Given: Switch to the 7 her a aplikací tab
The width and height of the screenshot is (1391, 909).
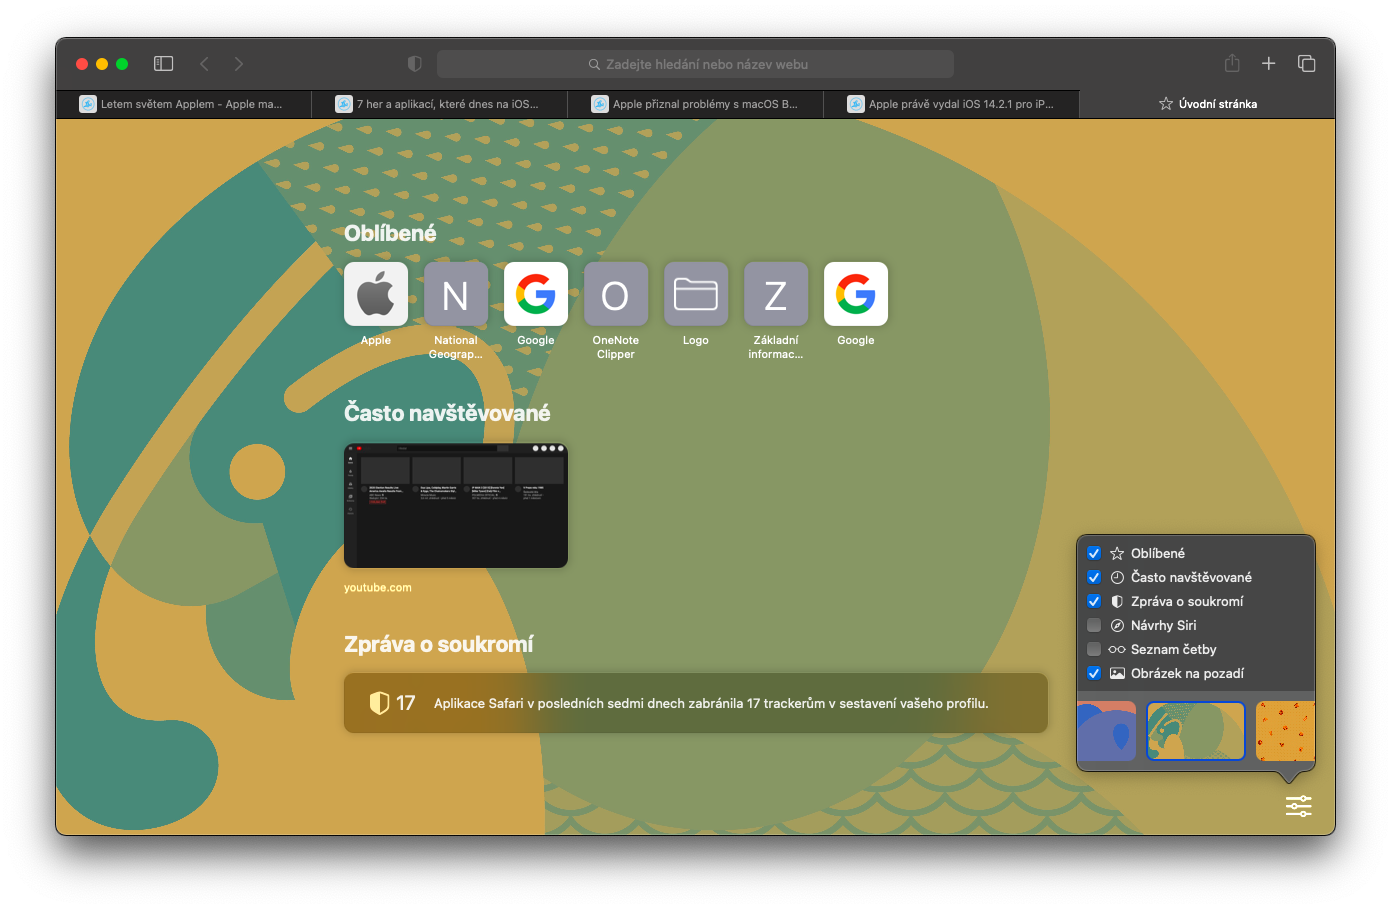Looking at the screenshot, I should tap(440, 104).
